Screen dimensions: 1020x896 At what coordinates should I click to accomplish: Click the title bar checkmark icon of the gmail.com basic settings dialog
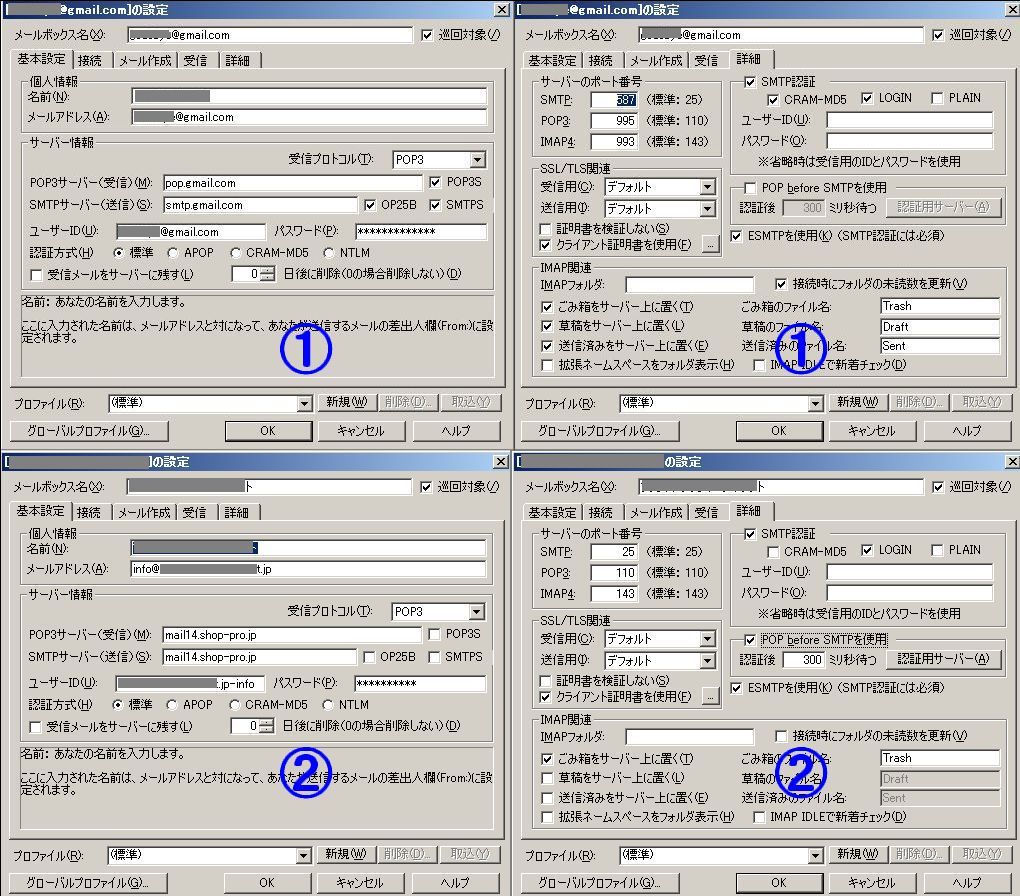click(x=500, y=10)
